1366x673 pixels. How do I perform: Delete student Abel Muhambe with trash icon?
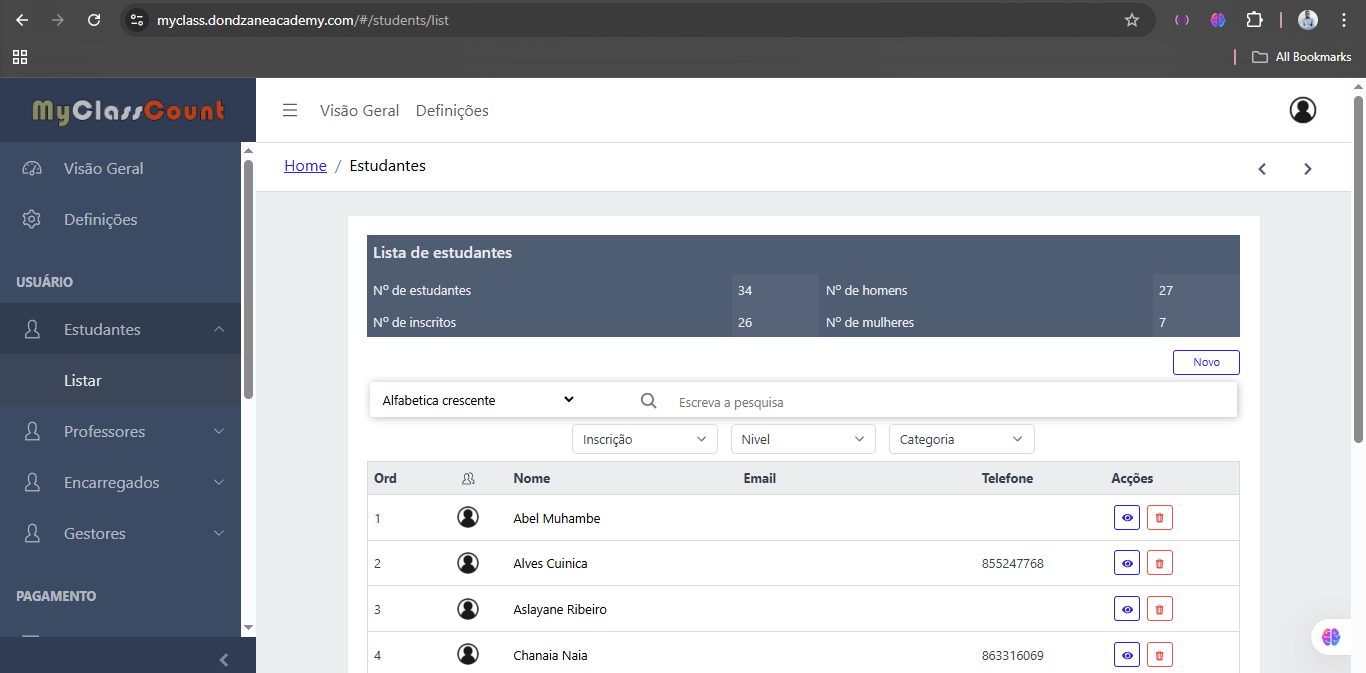pyautogui.click(x=1159, y=518)
